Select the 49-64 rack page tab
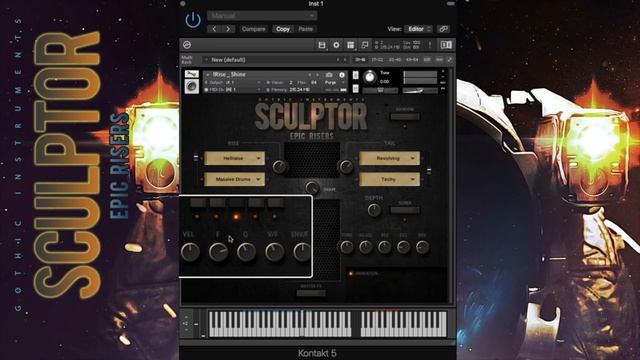The width and height of the screenshot is (640, 360). tap(412, 60)
